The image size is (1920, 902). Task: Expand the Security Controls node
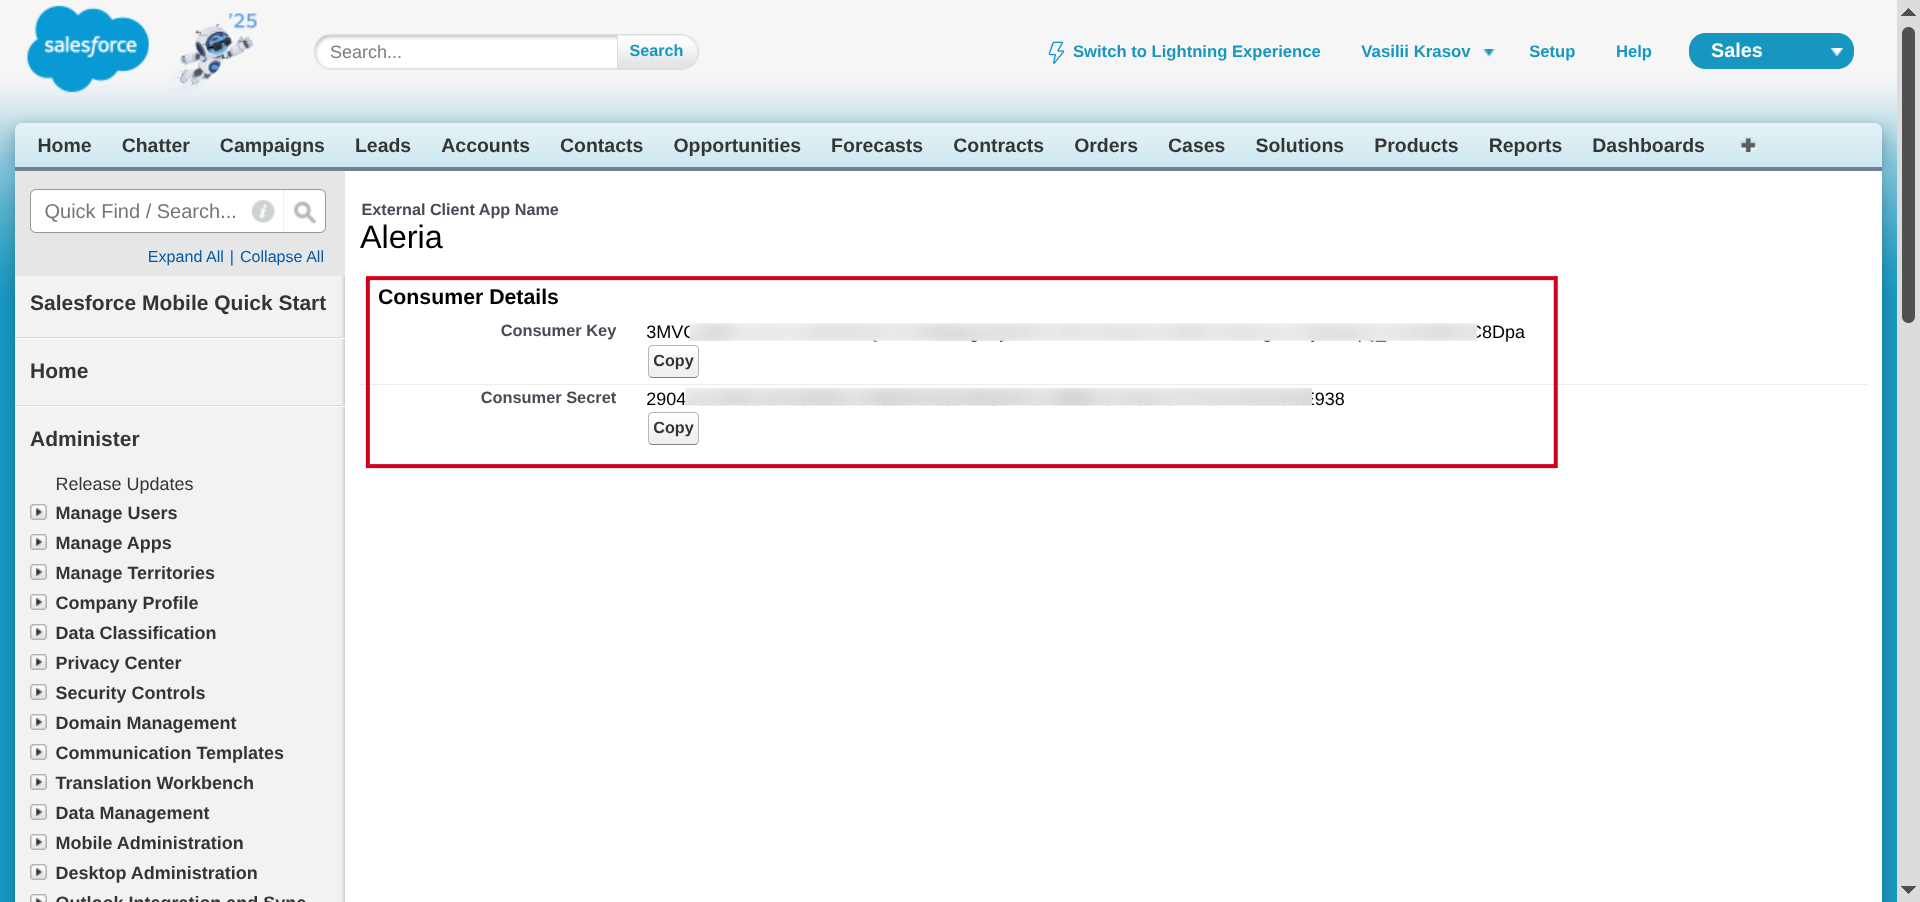(39, 692)
